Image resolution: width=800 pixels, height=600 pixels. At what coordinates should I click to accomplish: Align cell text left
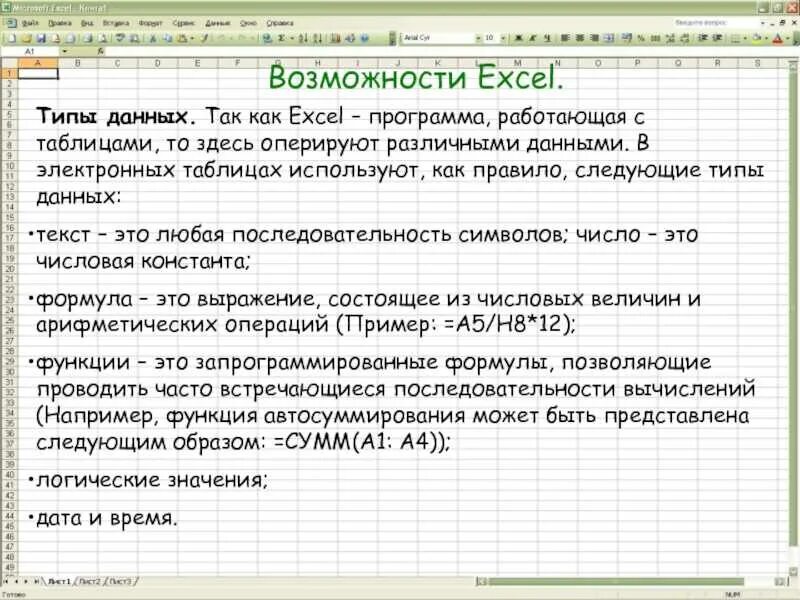(x=565, y=38)
